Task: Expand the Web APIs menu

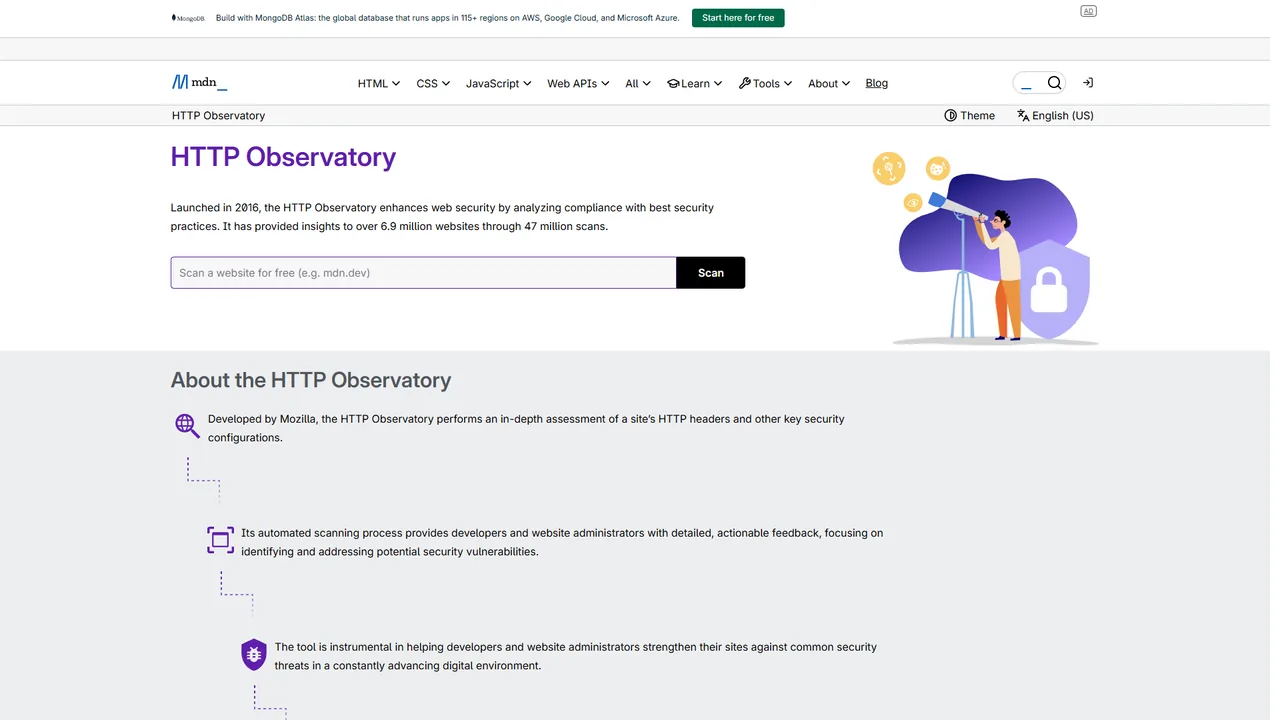Action: pos(578,84)
